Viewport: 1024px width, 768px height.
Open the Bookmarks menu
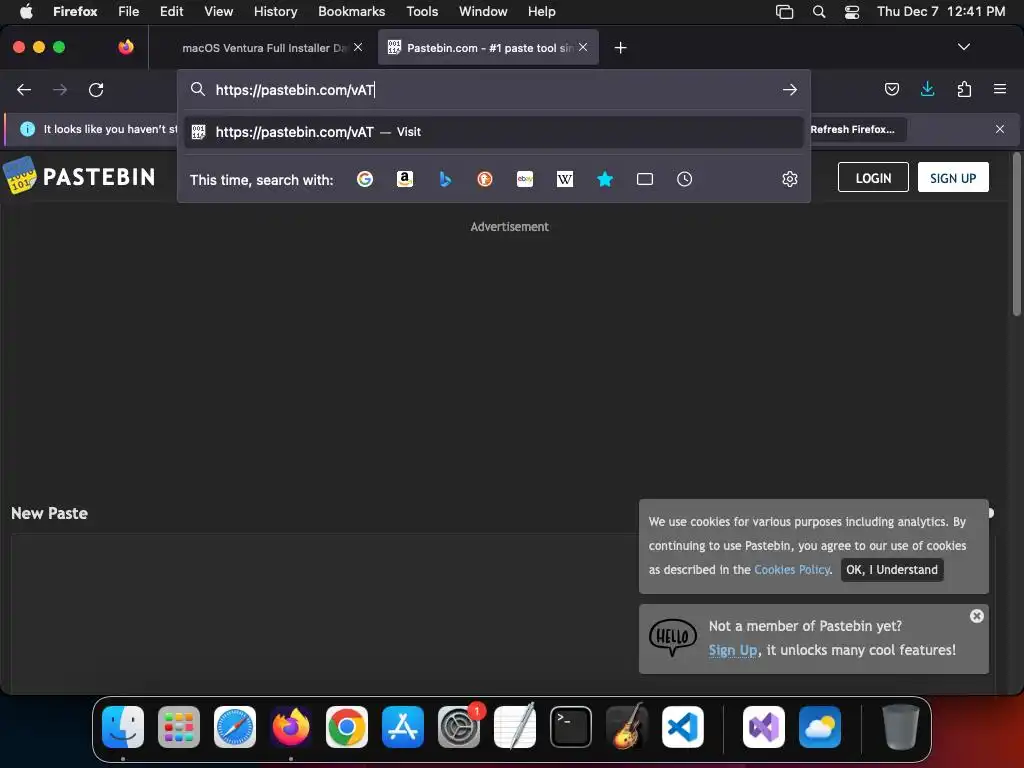[x=351, y=11]
